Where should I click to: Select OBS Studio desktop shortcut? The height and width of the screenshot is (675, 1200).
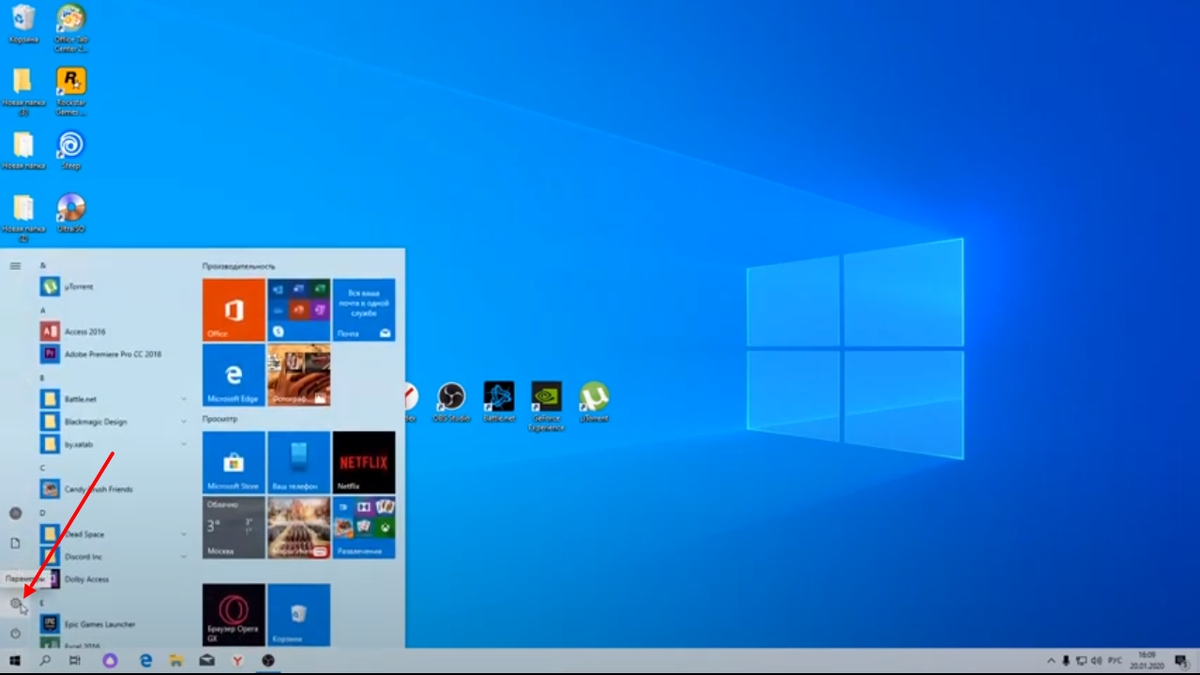(451, 402)
